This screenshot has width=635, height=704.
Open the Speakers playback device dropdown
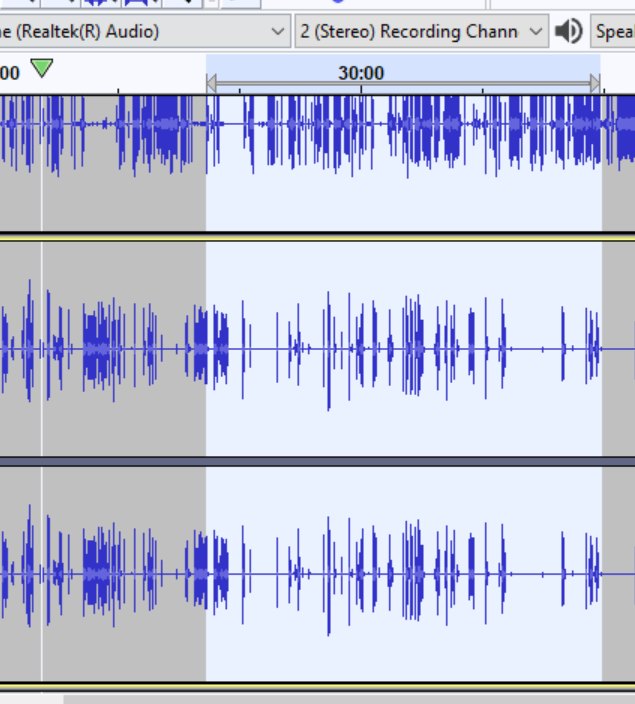pos(613,31)
